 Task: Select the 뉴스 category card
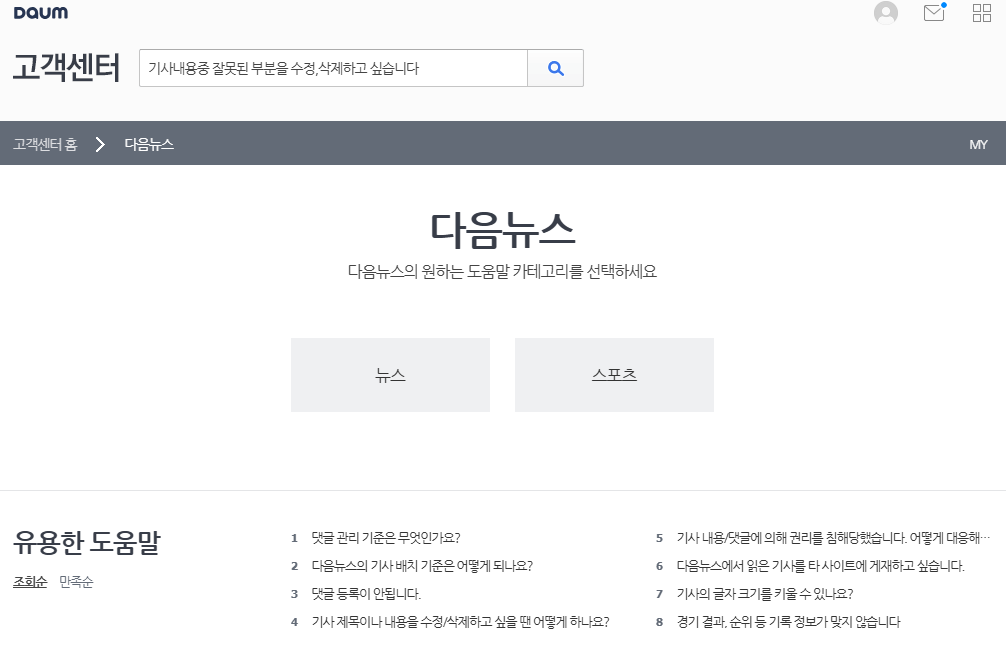[390, 375]
